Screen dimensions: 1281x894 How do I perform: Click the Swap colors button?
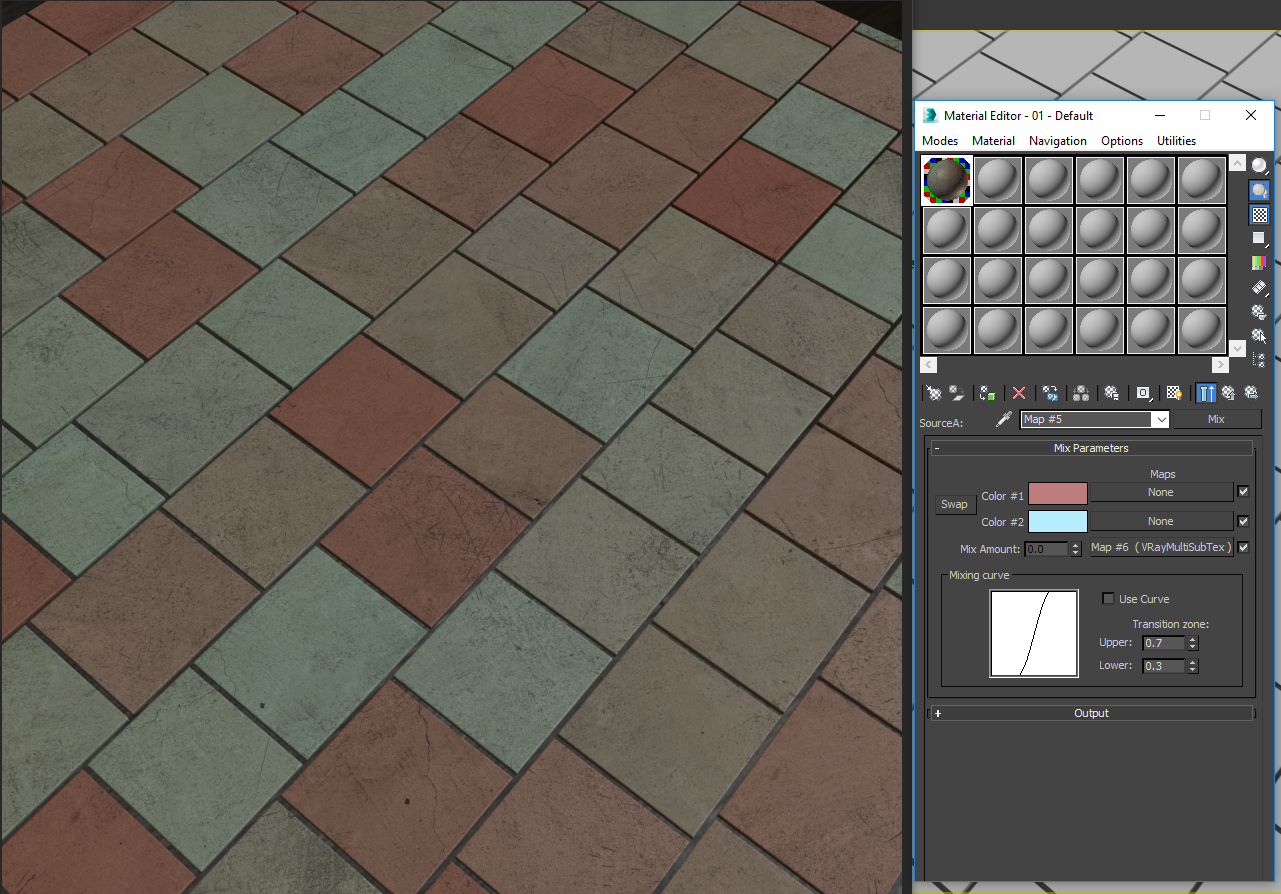pos(954,505)
